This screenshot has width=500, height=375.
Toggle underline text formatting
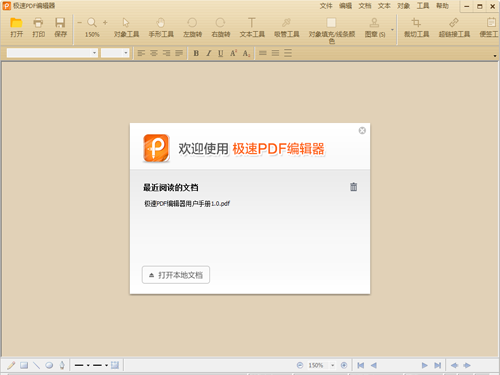(x=221, y=53)
